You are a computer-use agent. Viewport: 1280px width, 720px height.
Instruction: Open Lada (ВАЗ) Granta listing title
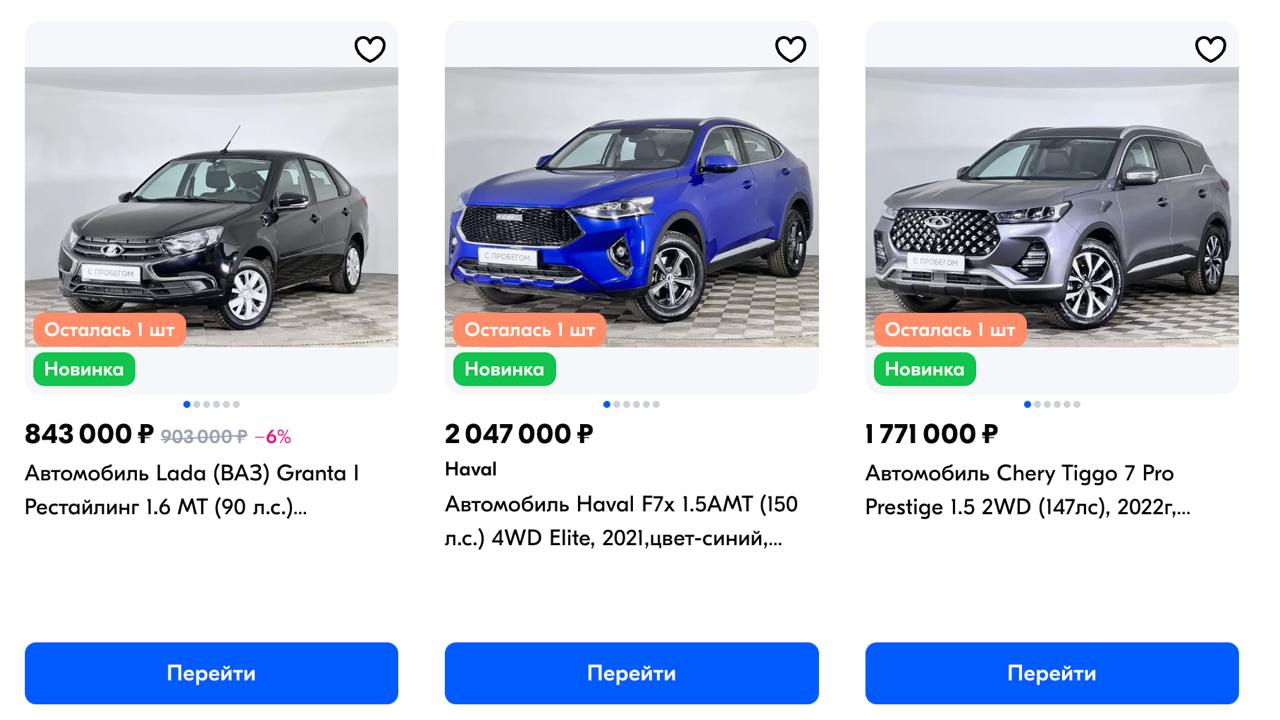click(x=192, y=490)
